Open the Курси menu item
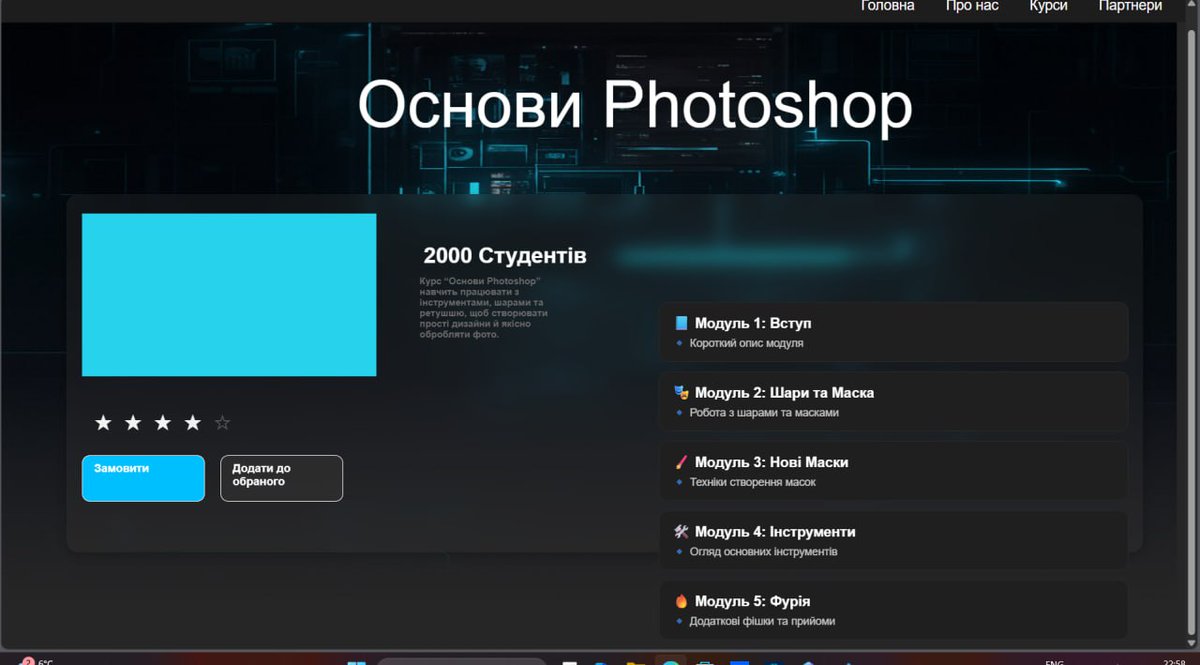This screenshot has width=1200, height=665. point(1048,6)
